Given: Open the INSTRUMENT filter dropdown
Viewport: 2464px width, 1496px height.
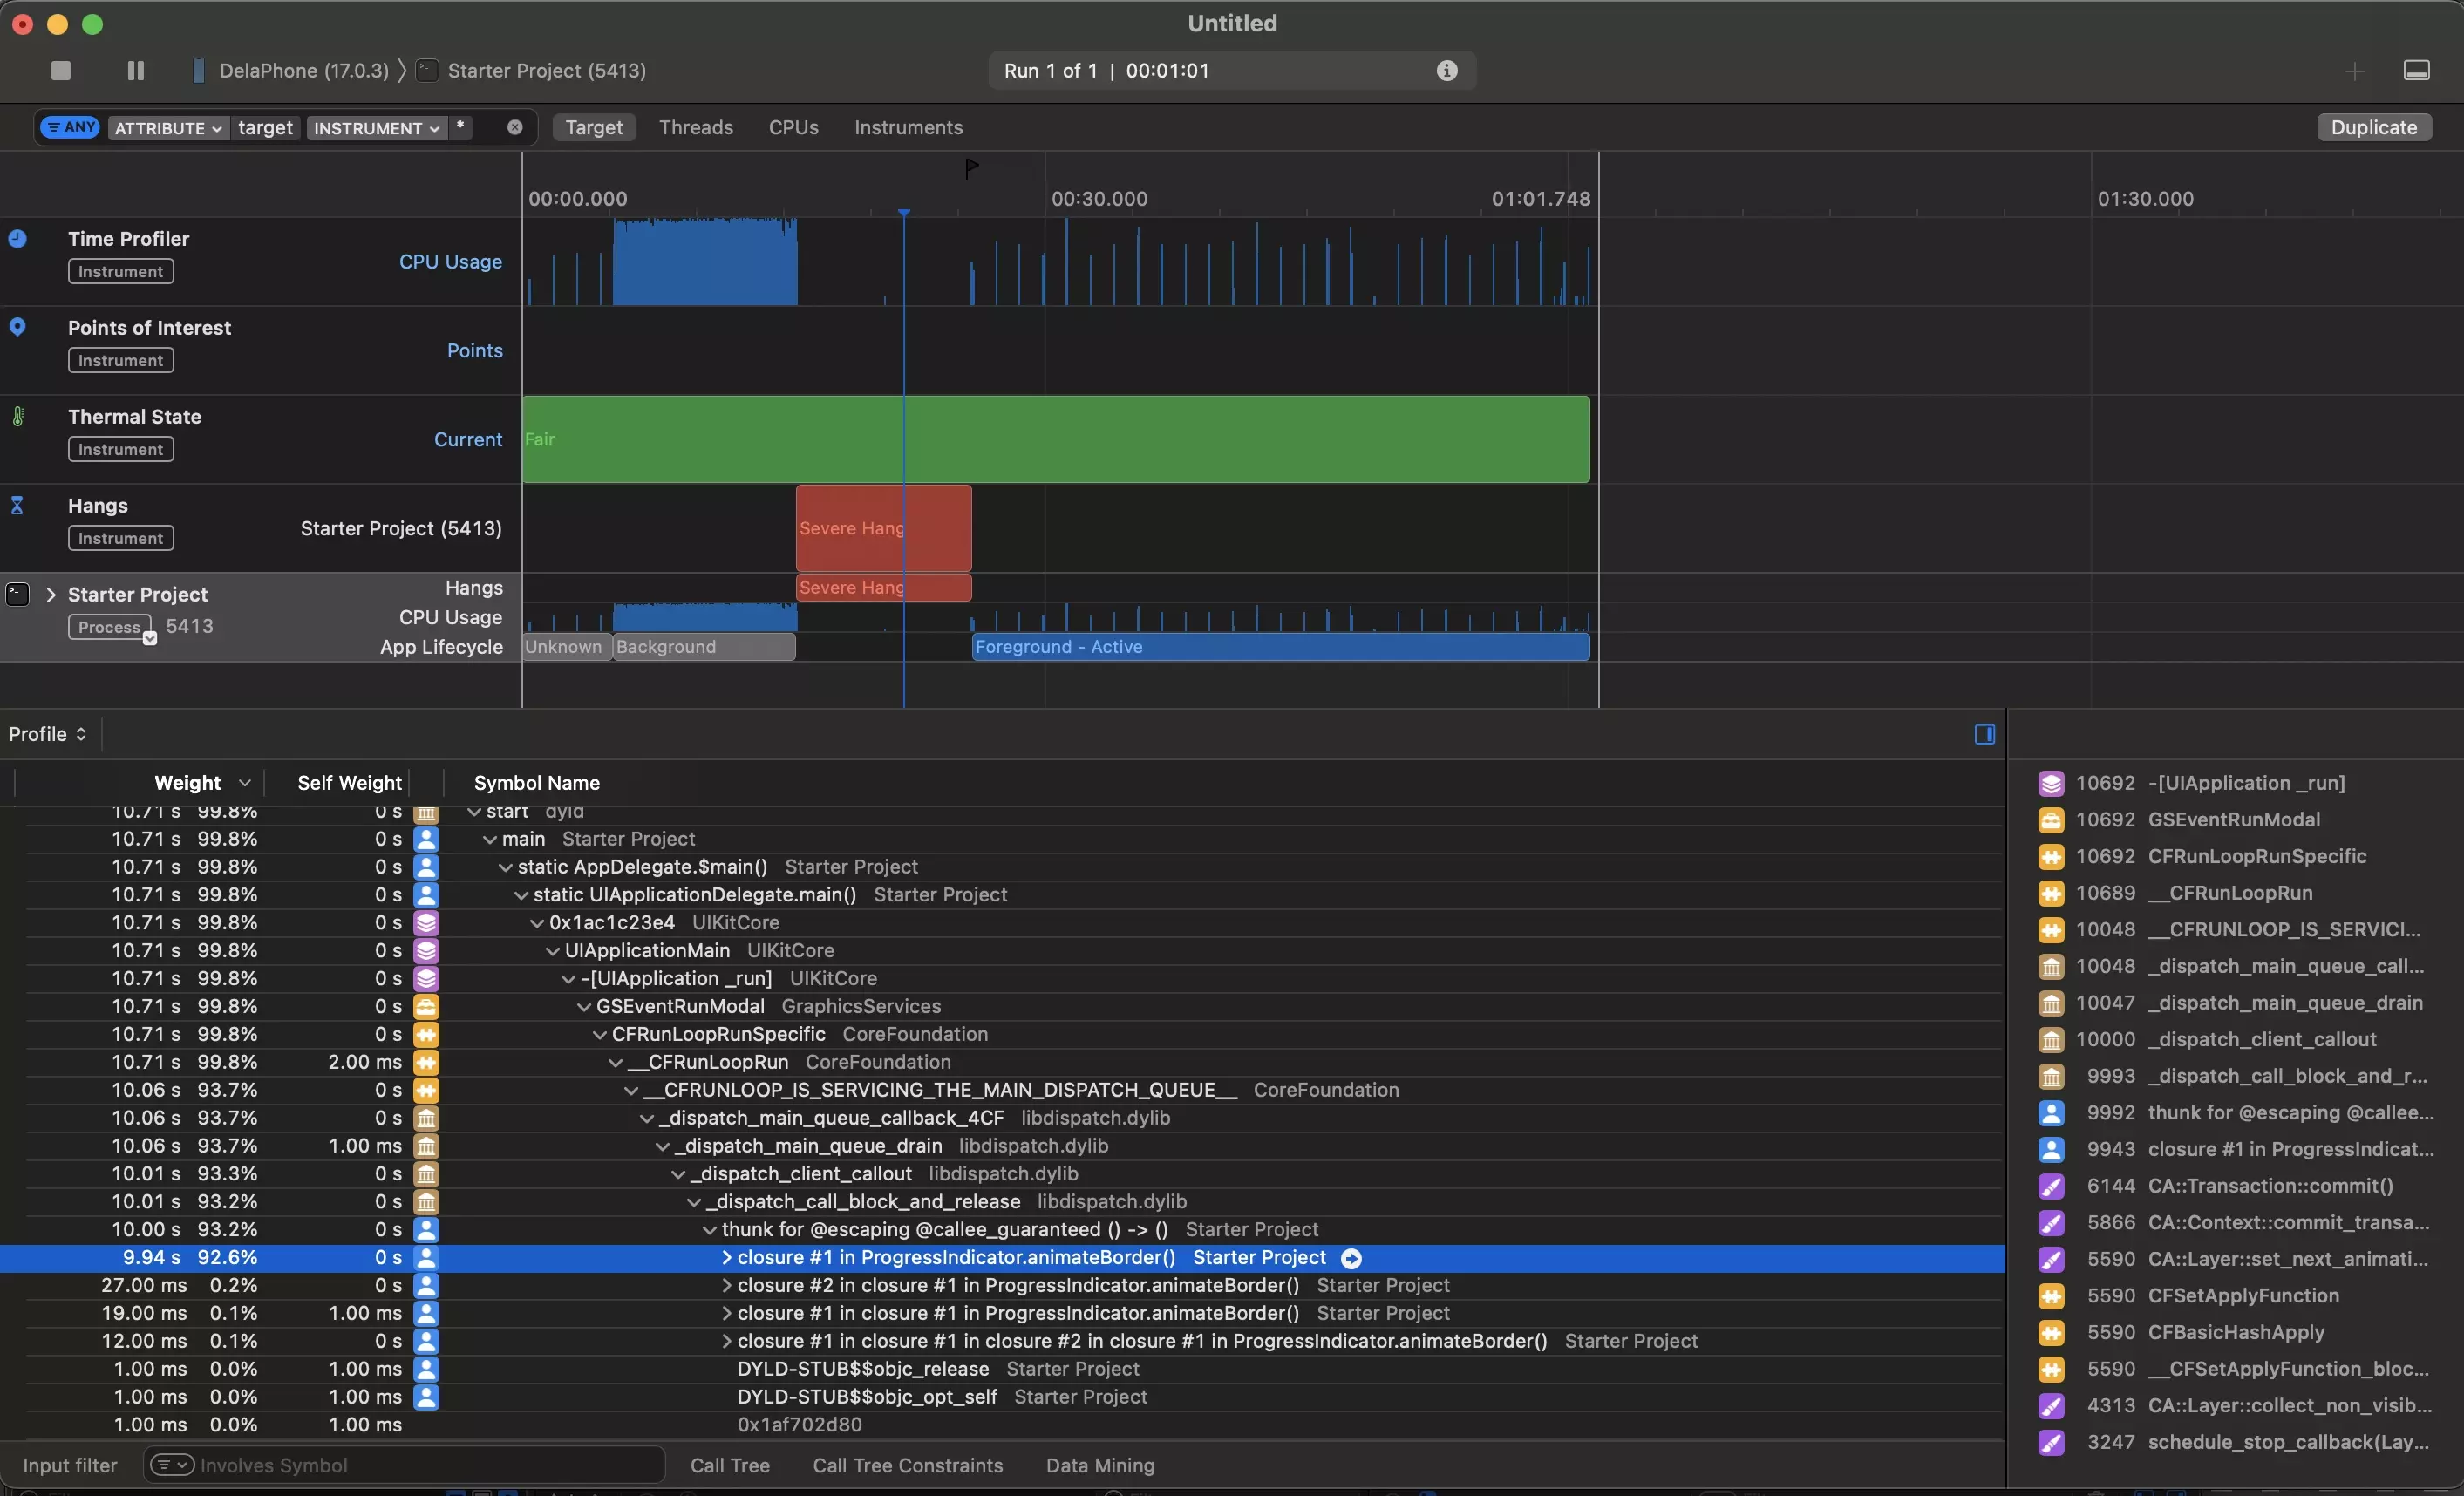Looking at the screenshot, I should [x=376, y=128].
